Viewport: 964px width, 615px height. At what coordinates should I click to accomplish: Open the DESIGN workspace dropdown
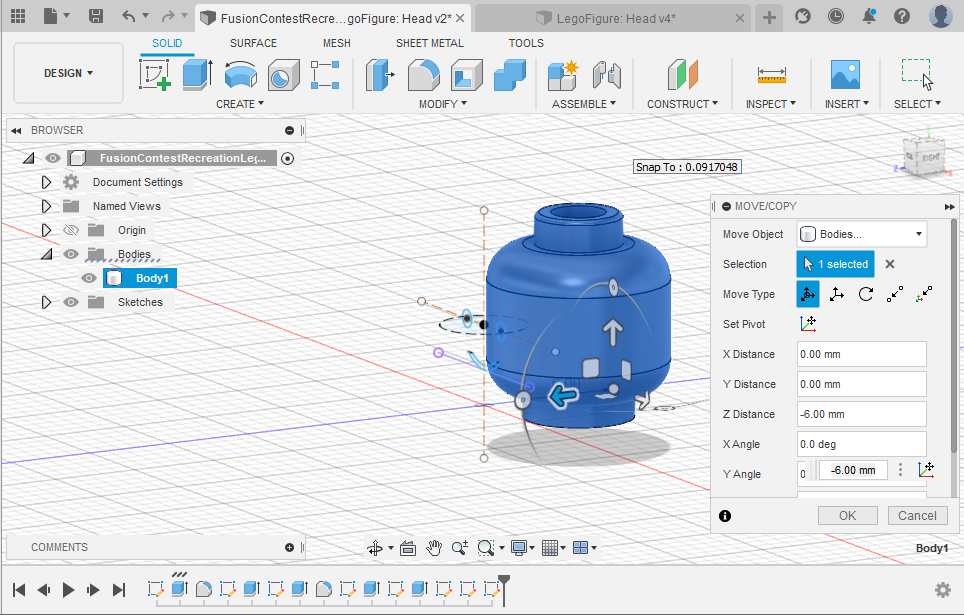tap(68, 73)
